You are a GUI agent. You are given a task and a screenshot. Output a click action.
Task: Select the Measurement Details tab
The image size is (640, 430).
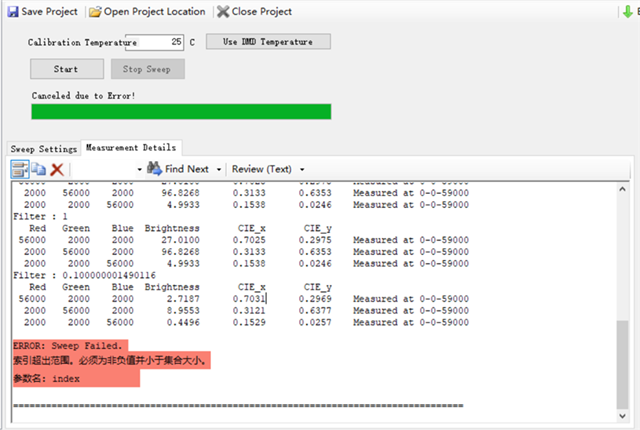(x=131, y=148)
